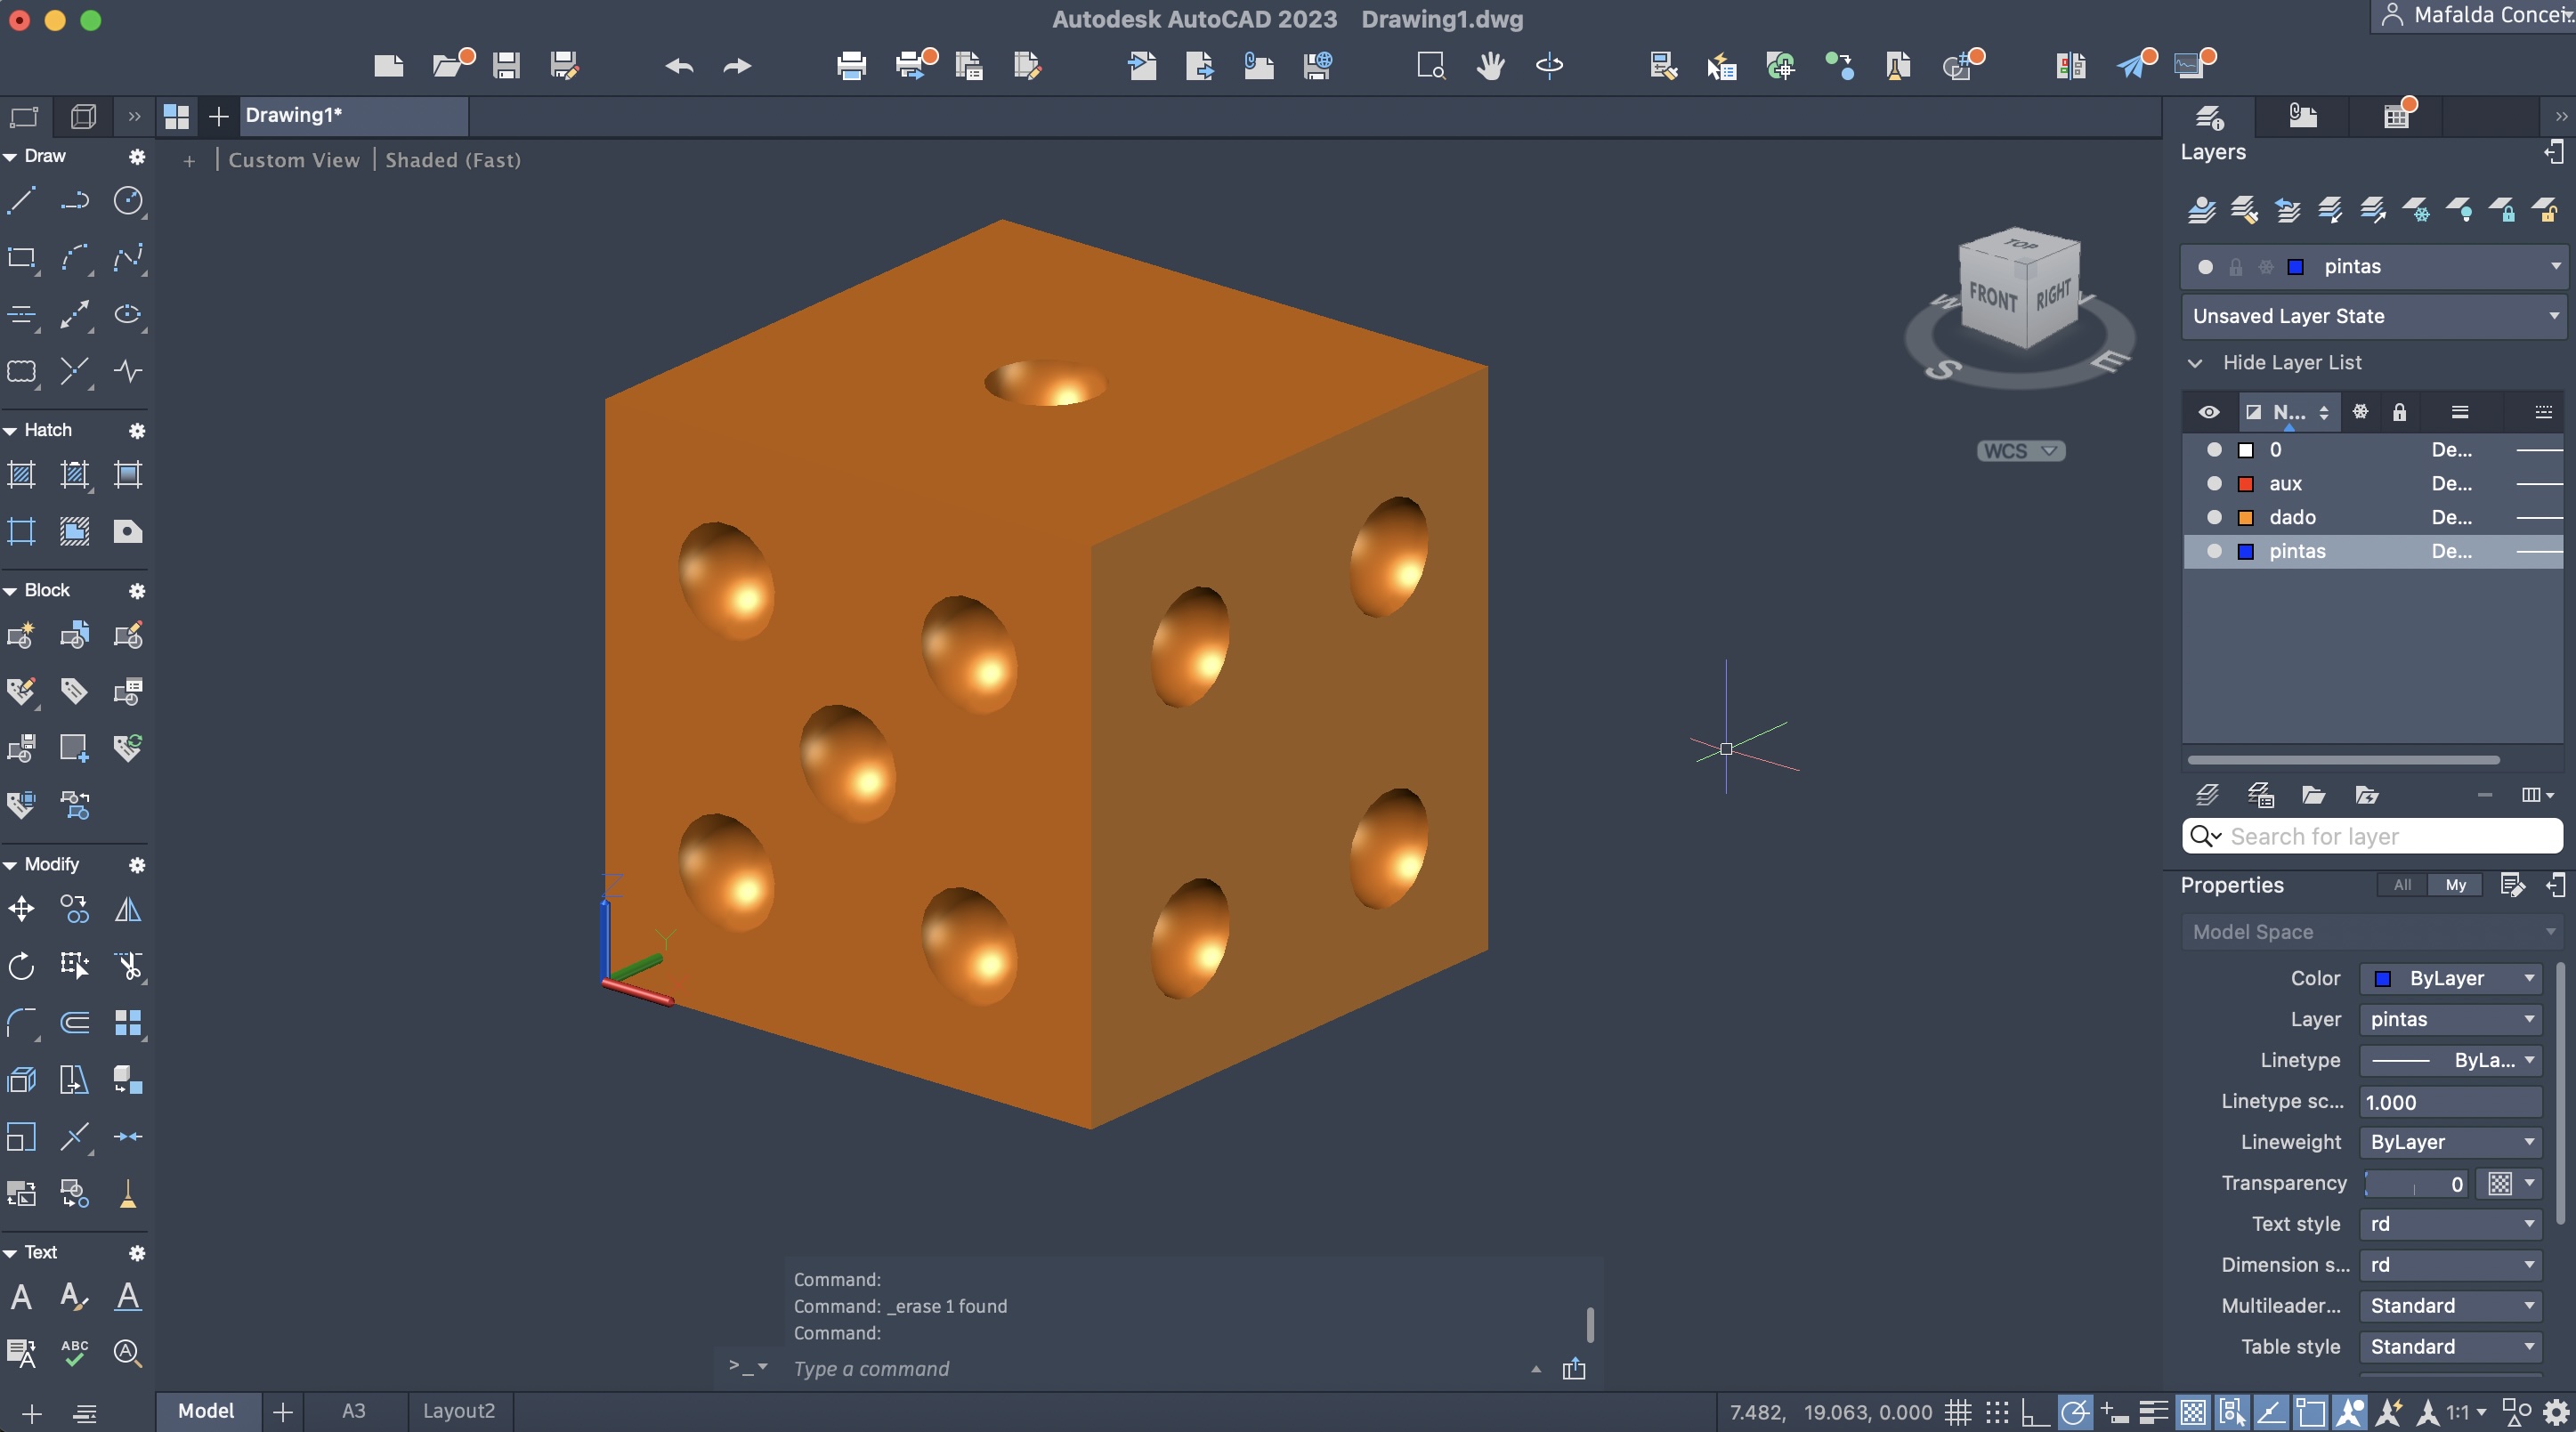Screen dimensions: 2576x1432
Task: Collapse the Hide Layer List expander
Action: pos(2196,363)
